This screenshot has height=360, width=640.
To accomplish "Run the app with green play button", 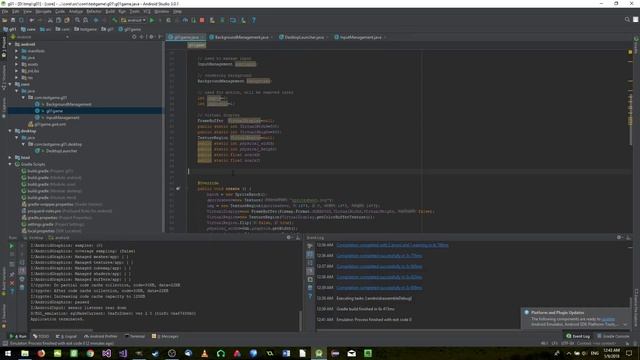I will click(x=152, y=20).
